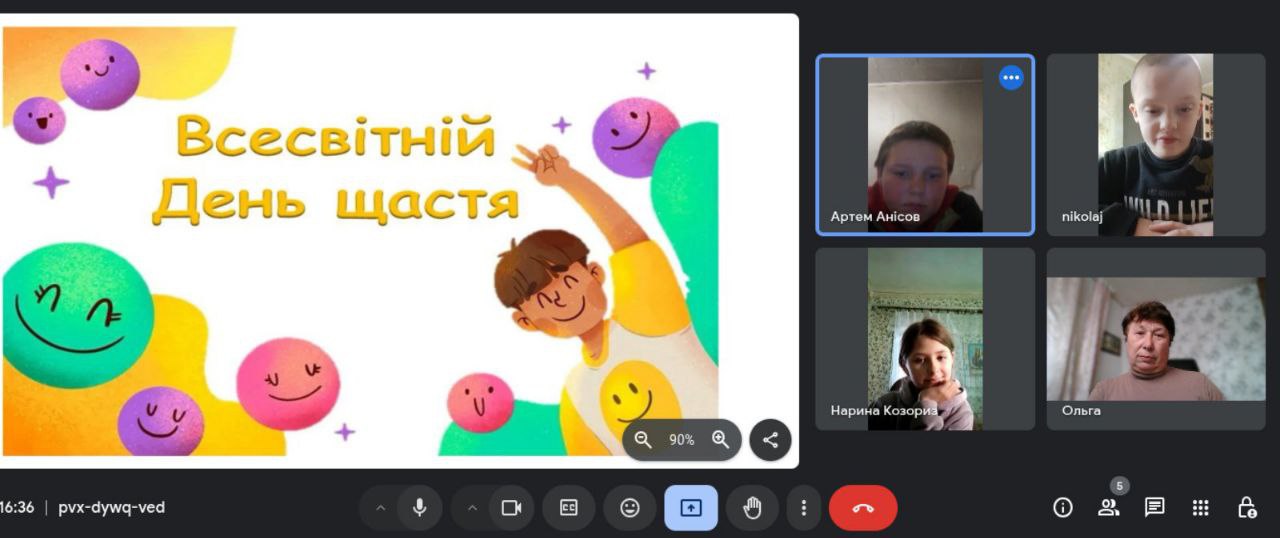Open audio settings chevron beside microphone
This screenshot has height=538, width=1280.
[x=380, y=508]
